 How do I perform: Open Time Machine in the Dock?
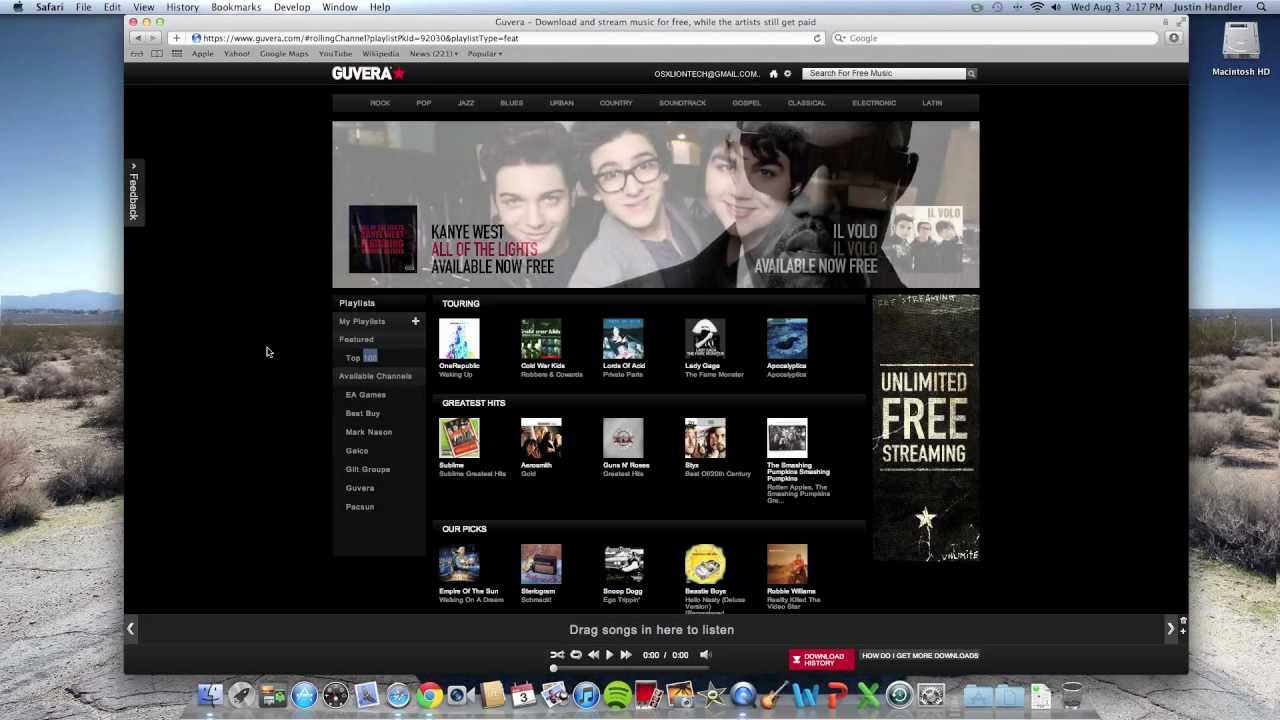pyautogui.click(x=899, y=695)
